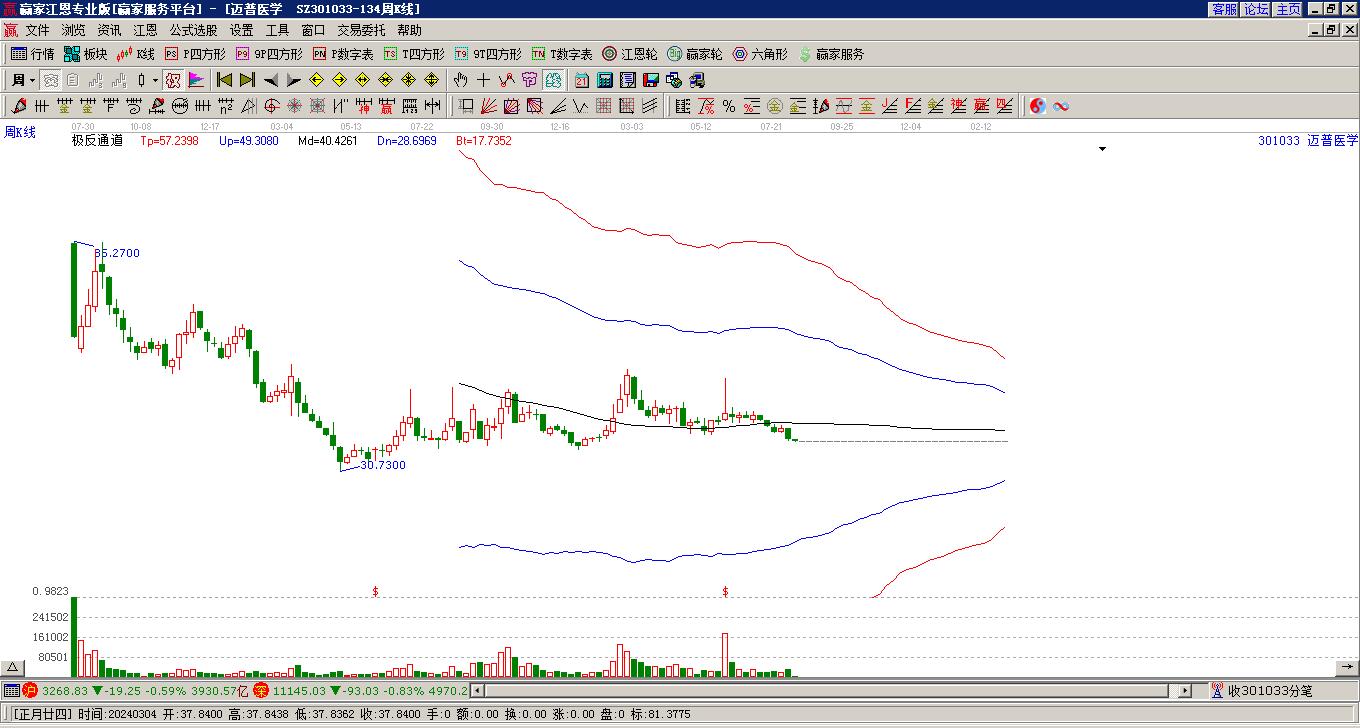
Task: Open the T四方形 tool
Action: click(x=414, y=54)
